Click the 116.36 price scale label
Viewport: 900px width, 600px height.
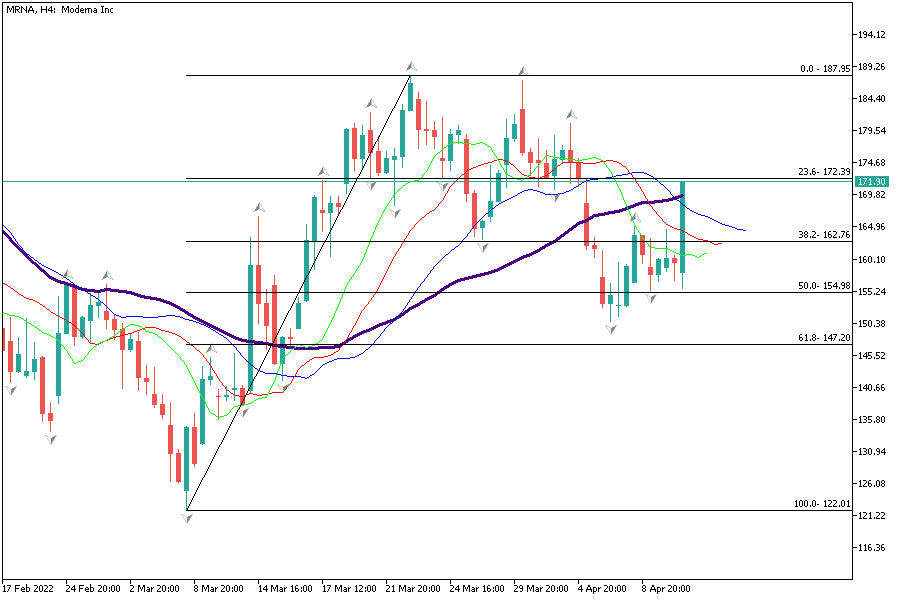[x=873, y=548]
